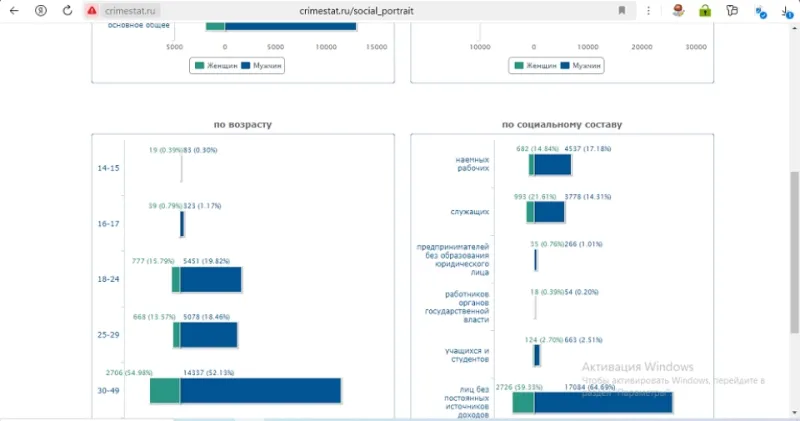Open the translate extension icon
This screenshot has width=800, height=421.
(761, 12)
